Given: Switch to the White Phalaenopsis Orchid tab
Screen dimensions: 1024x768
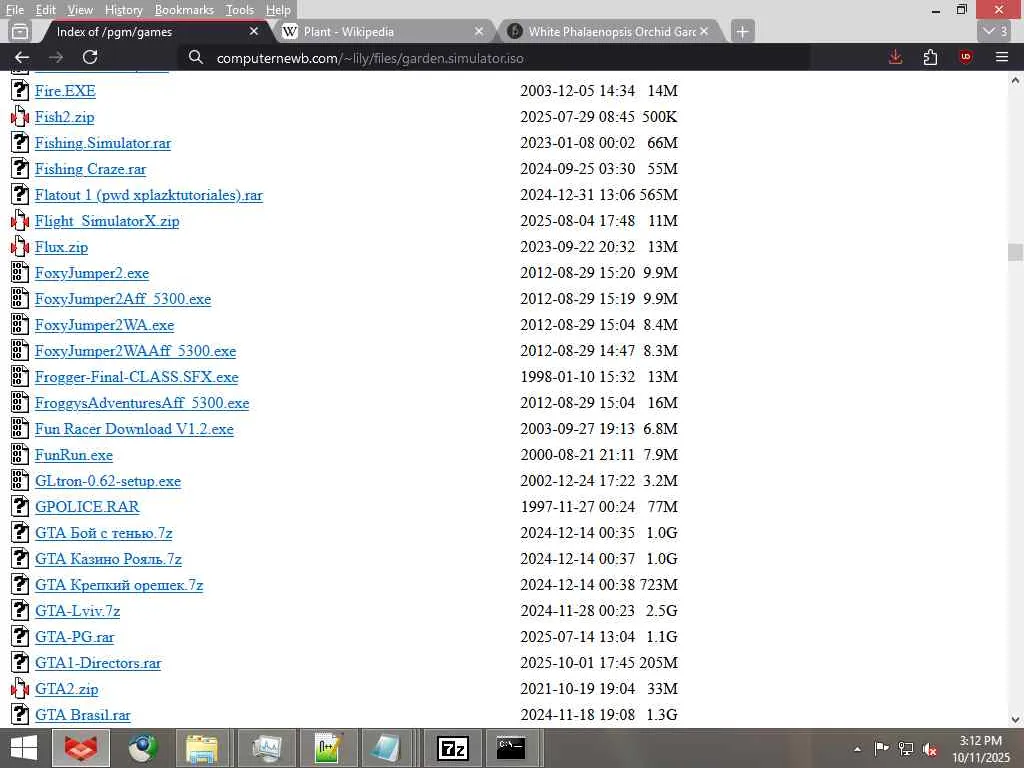Looking at the screenshot, I should click(611, 31).
